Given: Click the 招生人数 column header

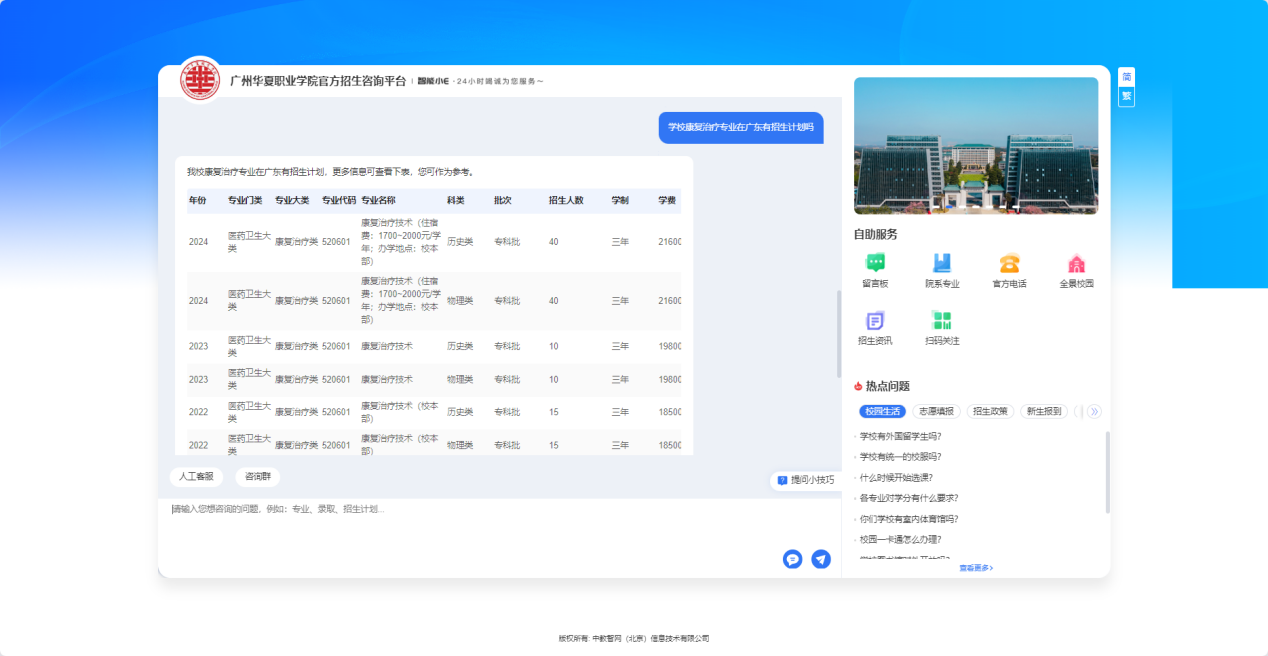Looking at the screenshot, I should tap(566, 201).
